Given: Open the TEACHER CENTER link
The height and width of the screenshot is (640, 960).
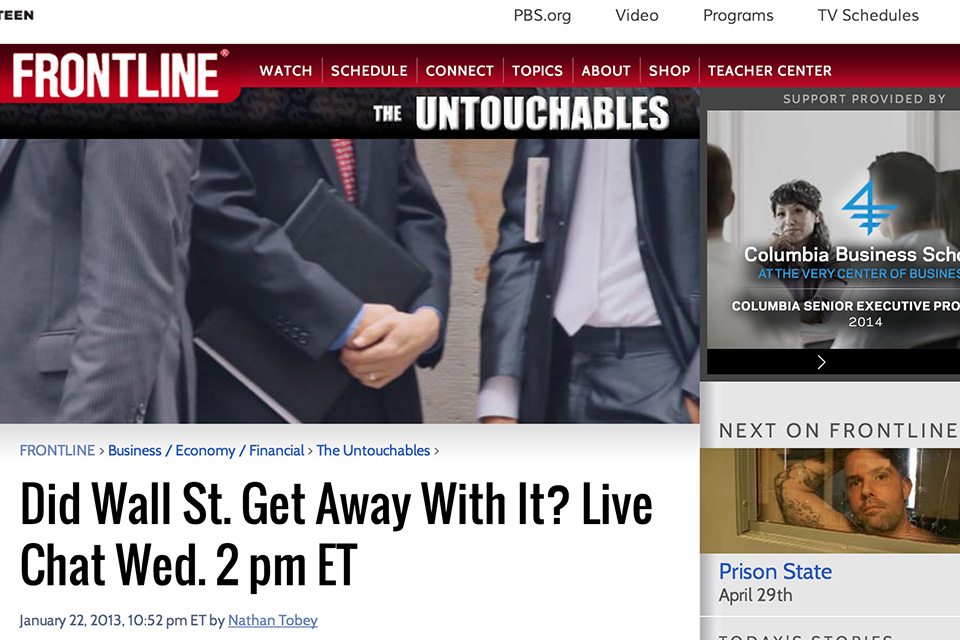Looking at the screenshot, I should [770, 71].
